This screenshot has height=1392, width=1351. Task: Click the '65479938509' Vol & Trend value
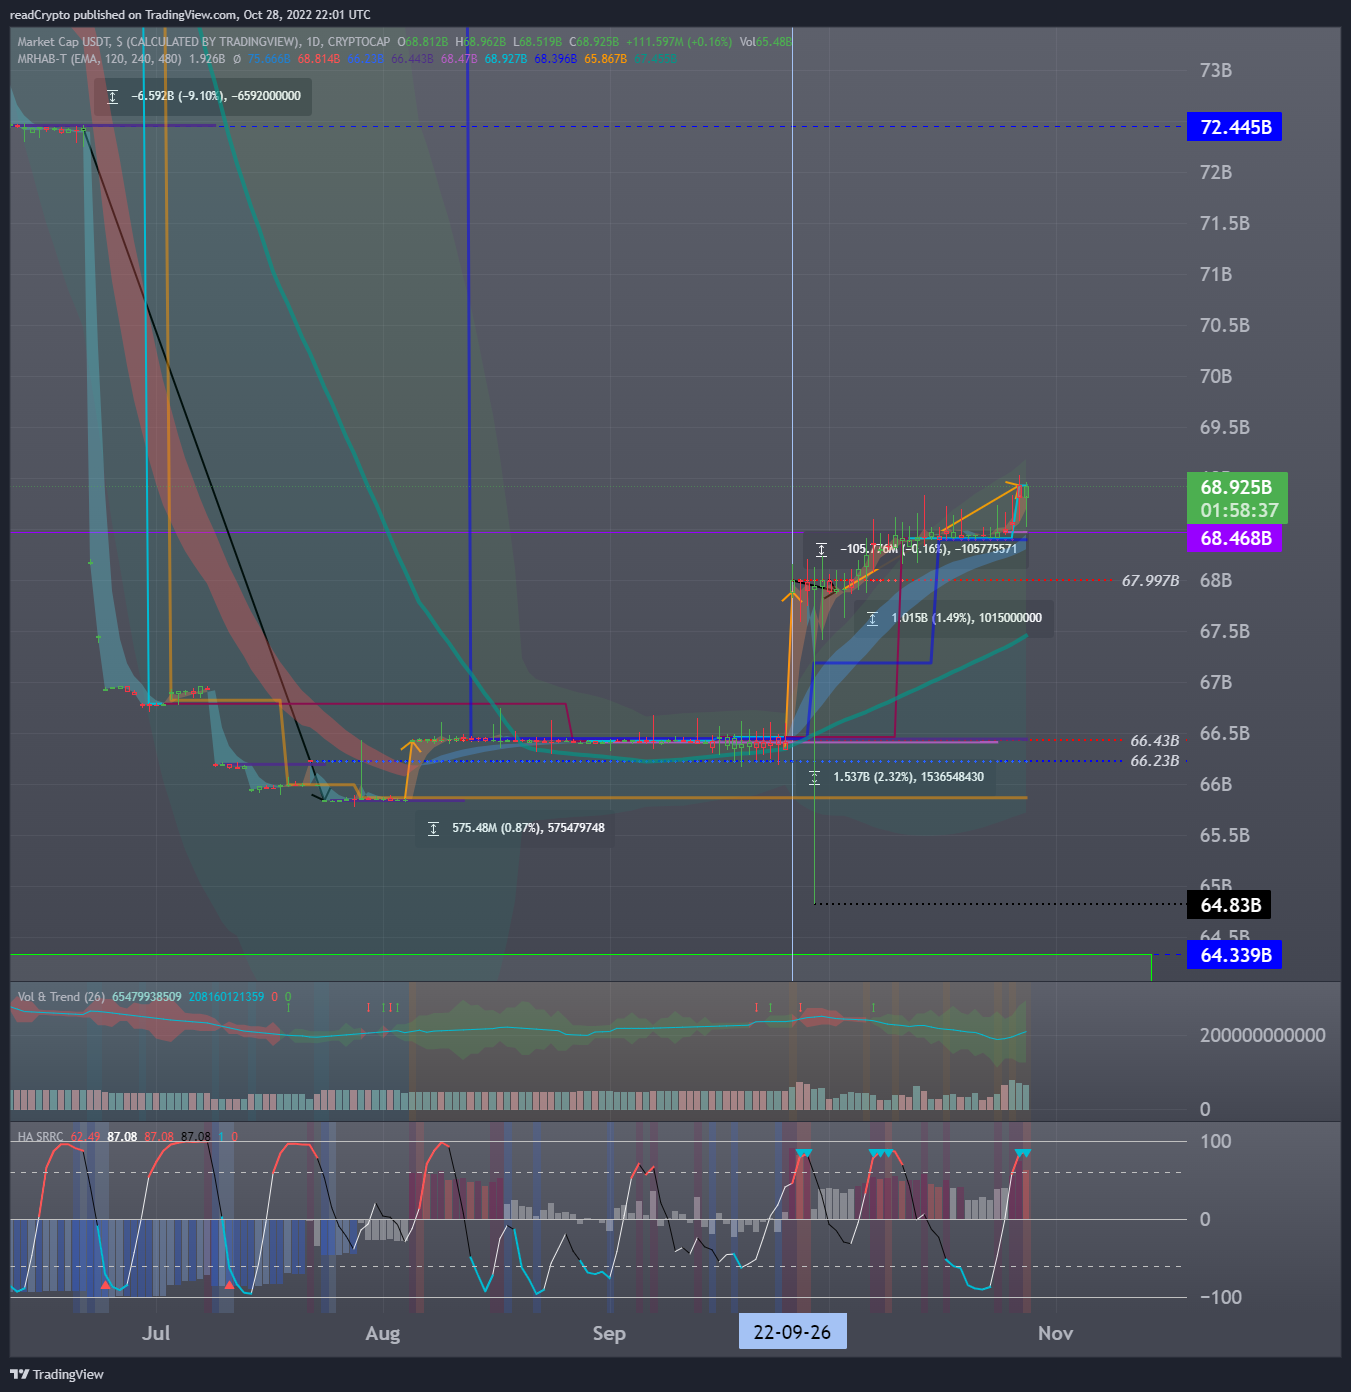click(147, 997)
